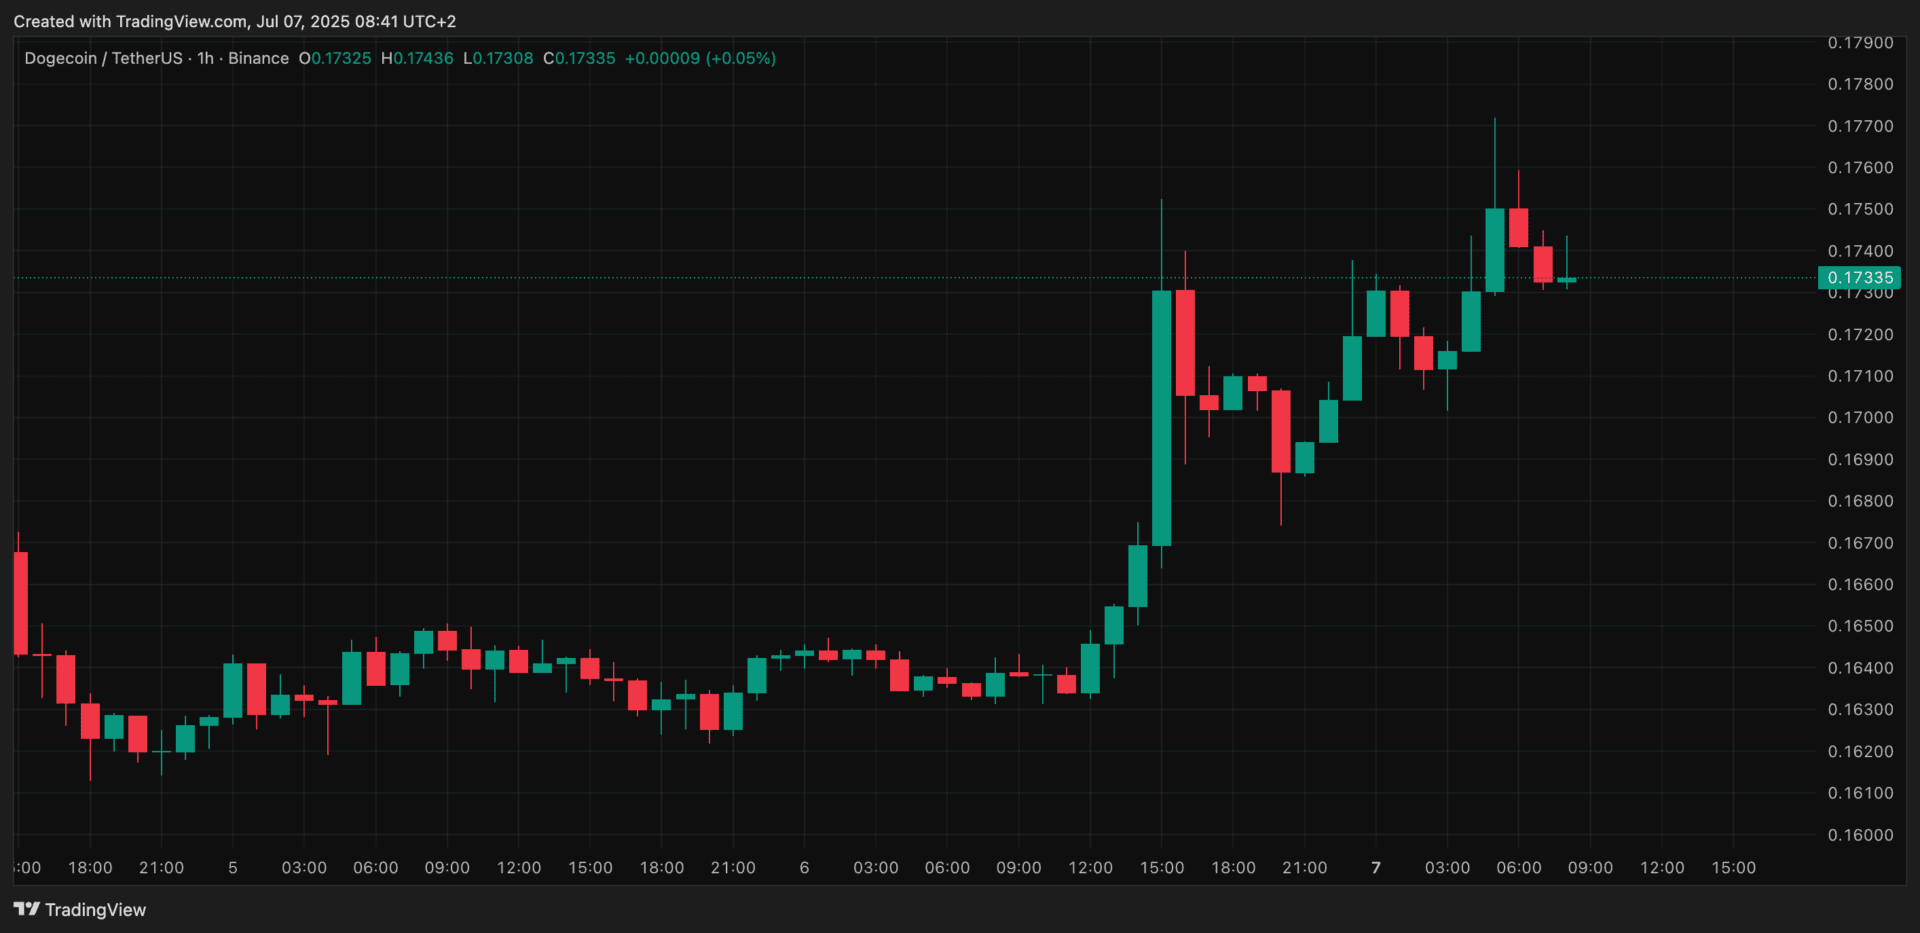Select the day 5 date marker
This screenshot has height=933, width=1920.
pos(233,868)
